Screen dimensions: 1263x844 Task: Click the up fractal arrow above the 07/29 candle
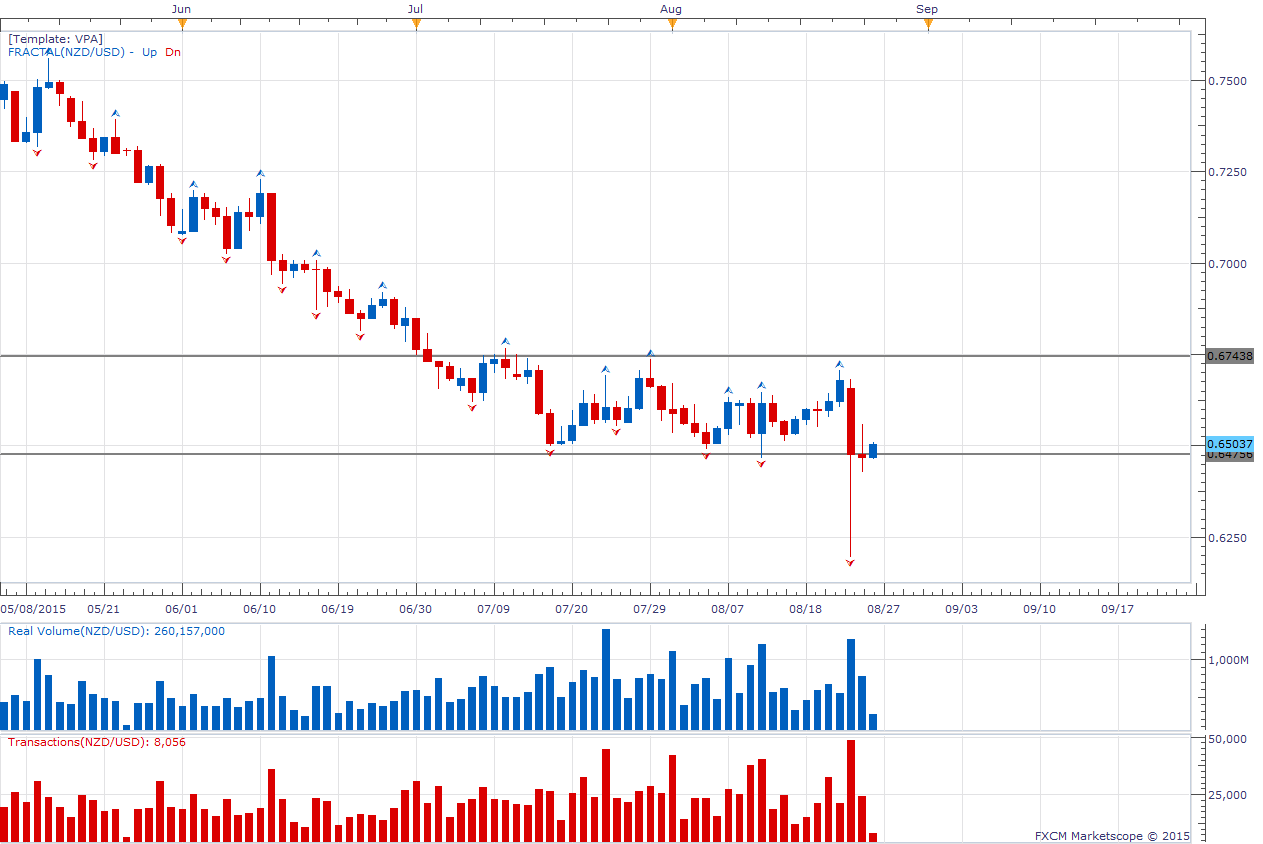pos(650,353)
